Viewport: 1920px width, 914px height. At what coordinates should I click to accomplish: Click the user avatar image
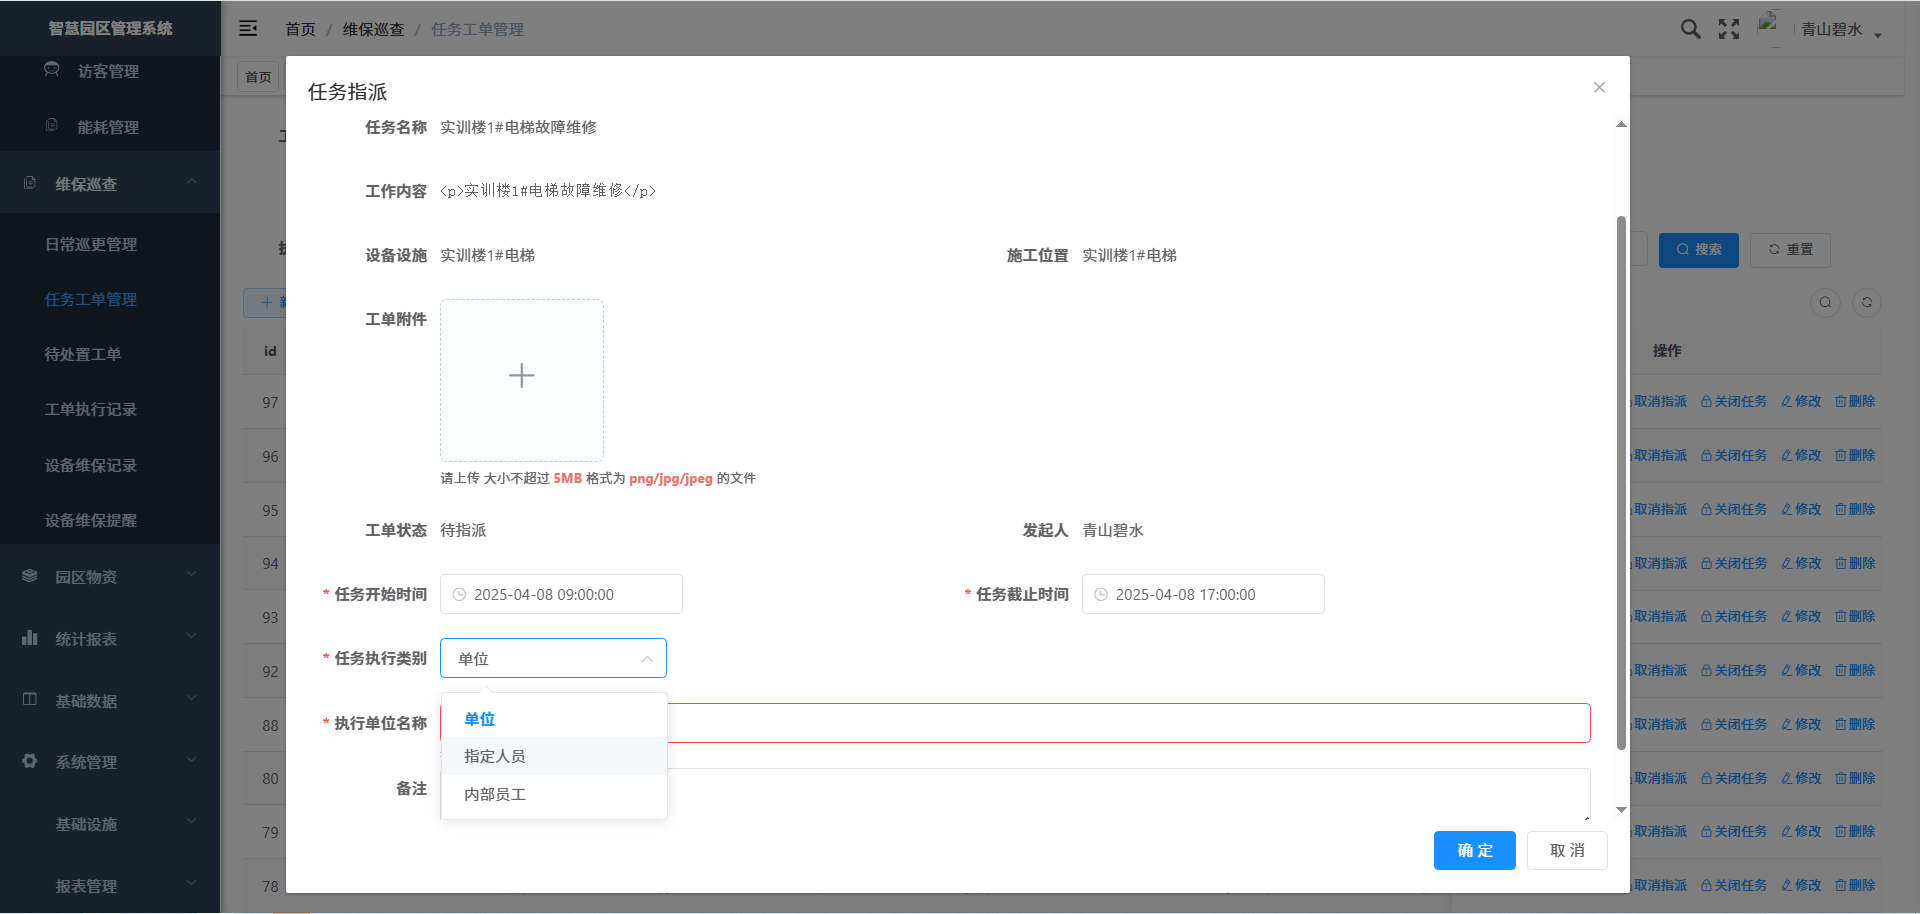click(1769, 27)
